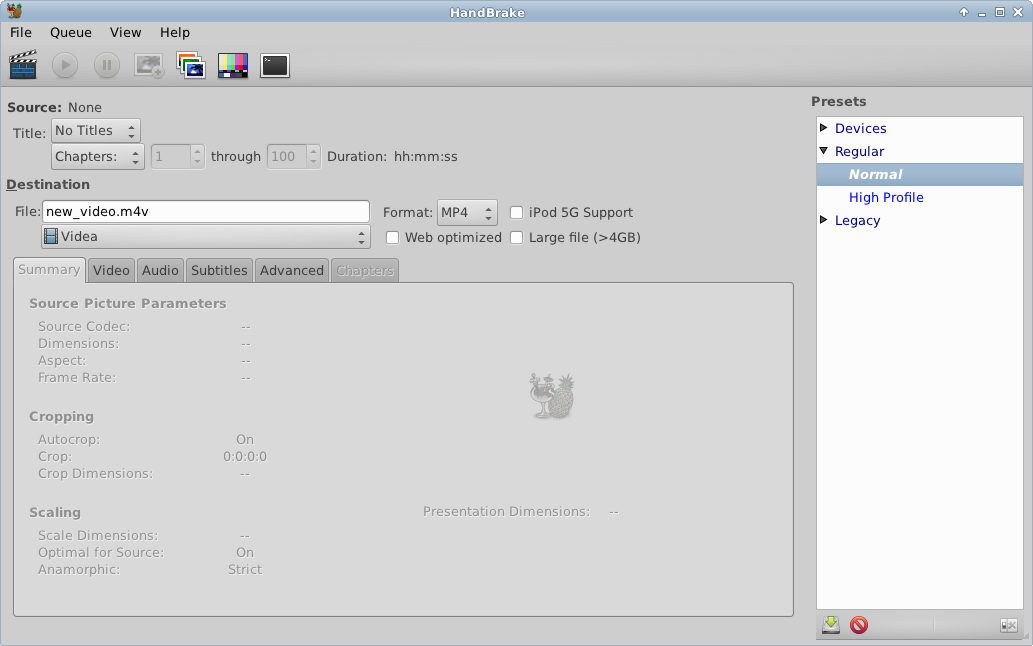The height and width of the screenshot is (646, 1033).
Task: Click the destination file name field
Action: [206, 212]
